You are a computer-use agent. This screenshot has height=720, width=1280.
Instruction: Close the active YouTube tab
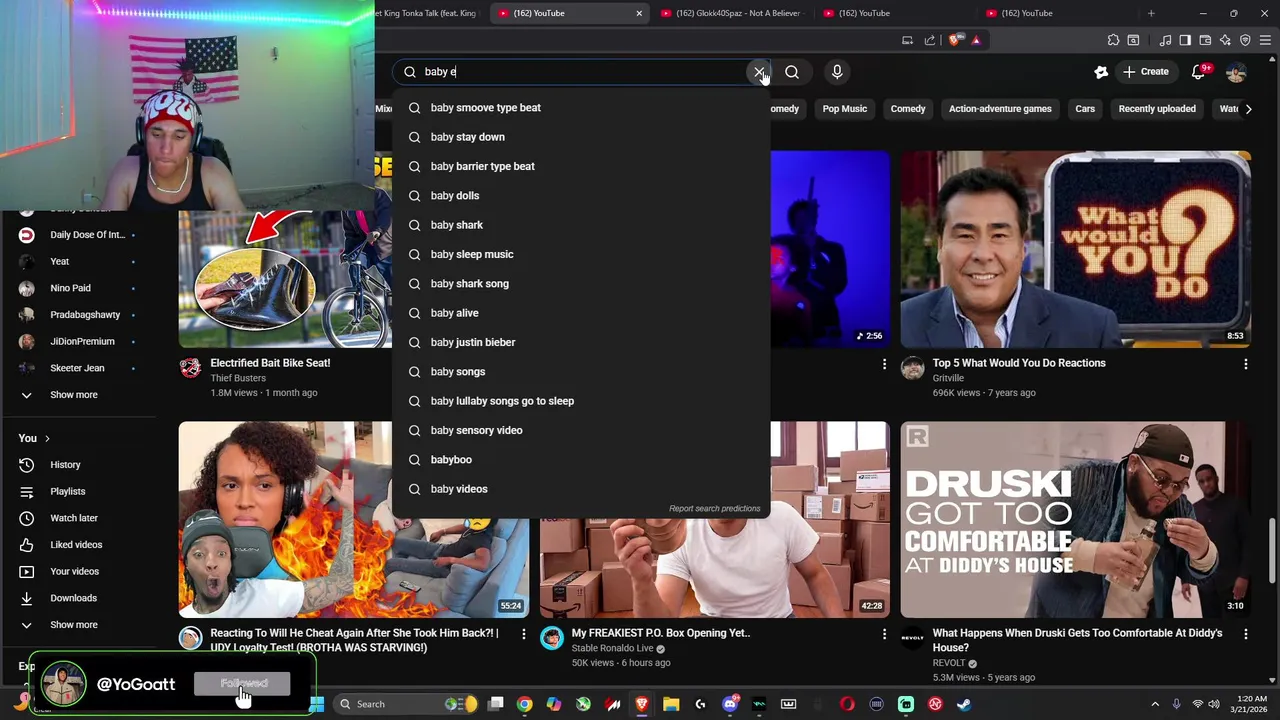(639, 13)
